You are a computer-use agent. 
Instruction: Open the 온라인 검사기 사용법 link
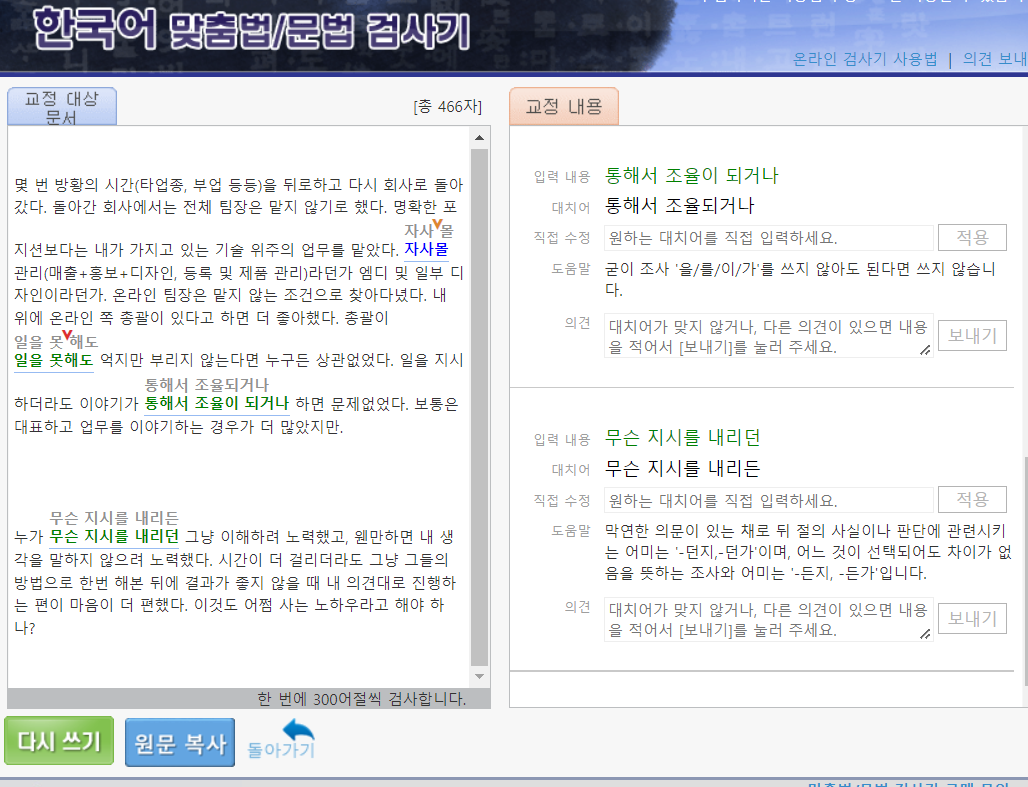click(865, 59)
